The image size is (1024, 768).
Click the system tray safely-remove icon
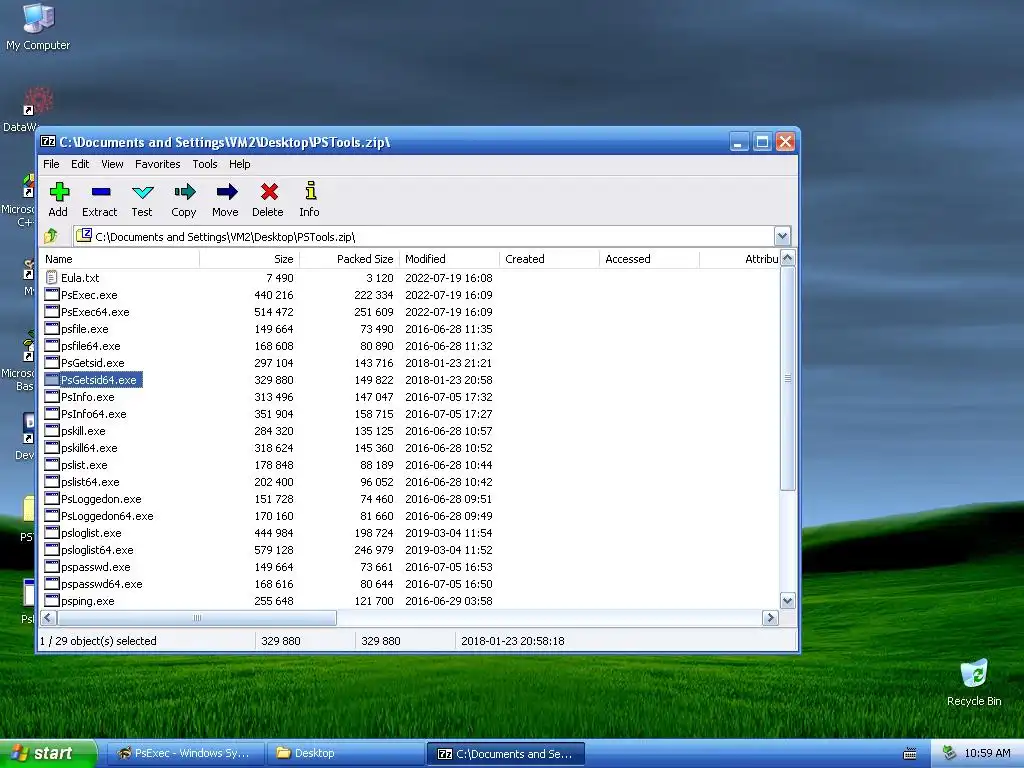click(949, 753)
